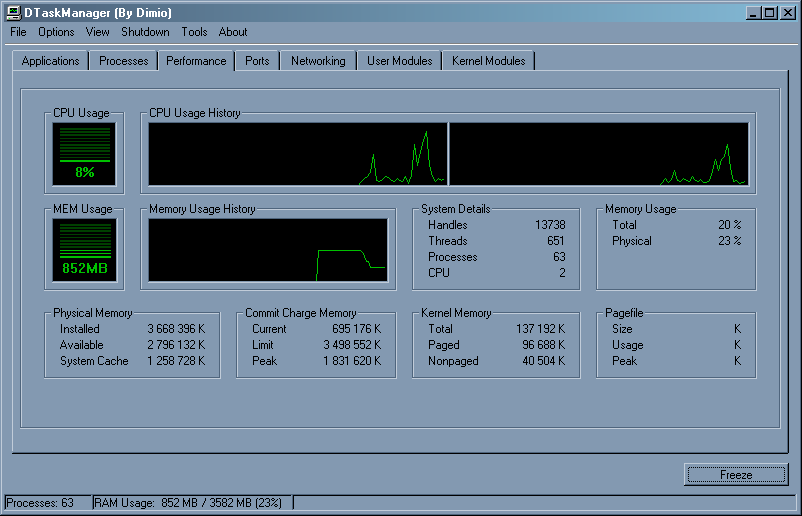Click the right CPU Usage History graph

(x=599, y=154)
